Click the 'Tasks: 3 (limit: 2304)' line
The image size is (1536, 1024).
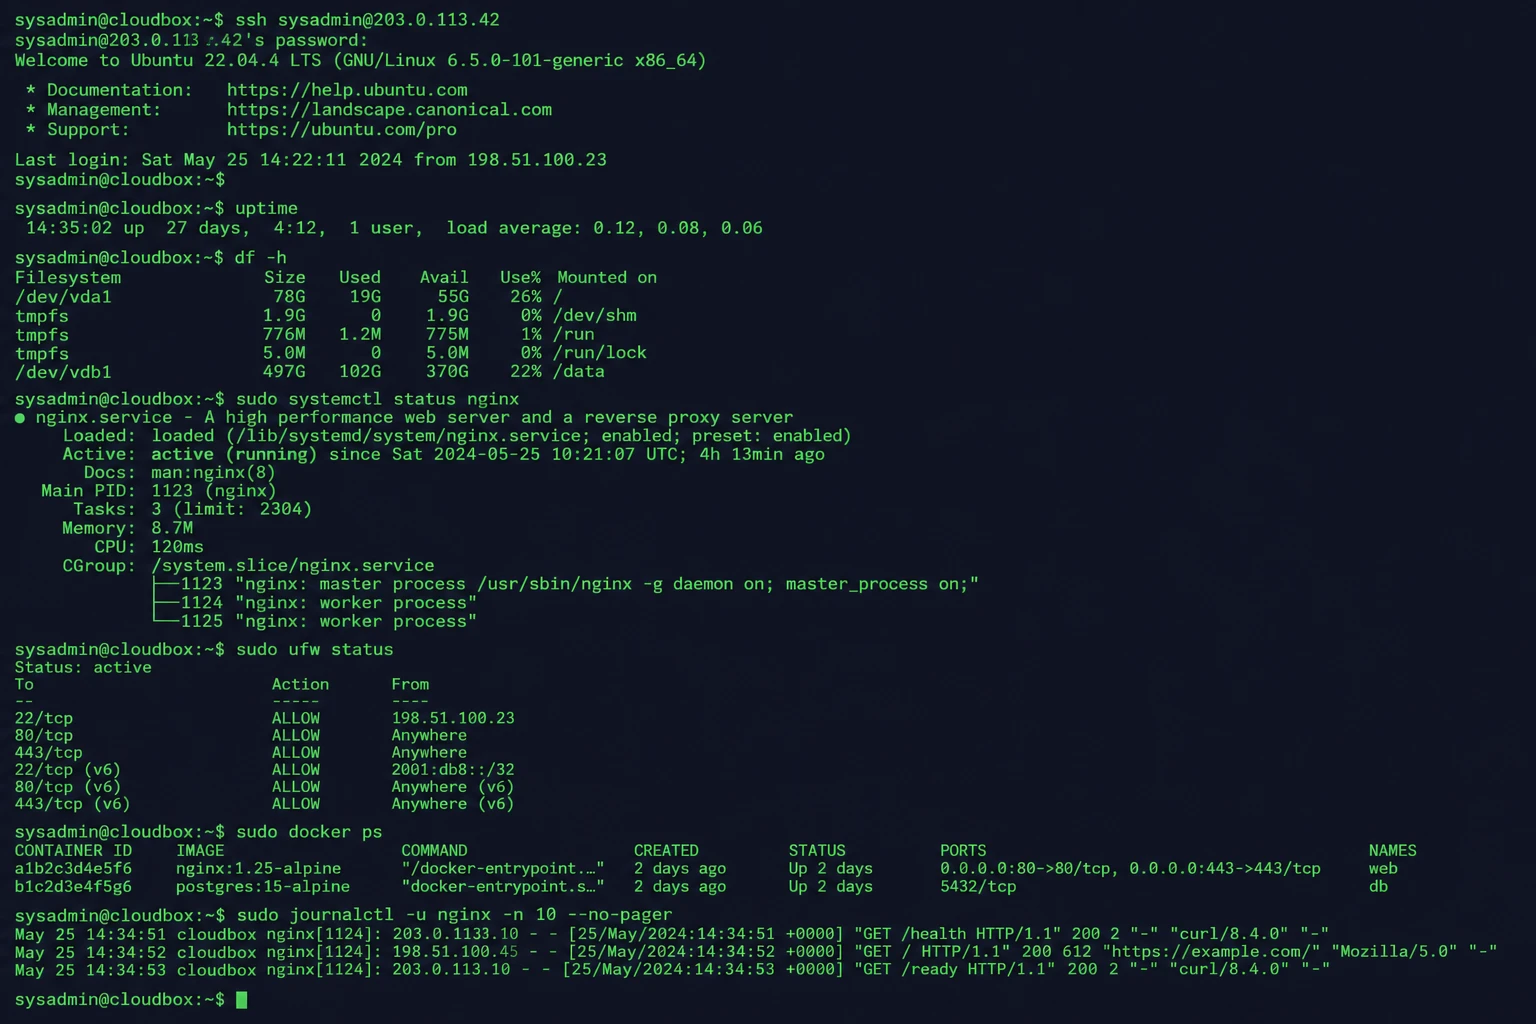click(x=192, y=510)
